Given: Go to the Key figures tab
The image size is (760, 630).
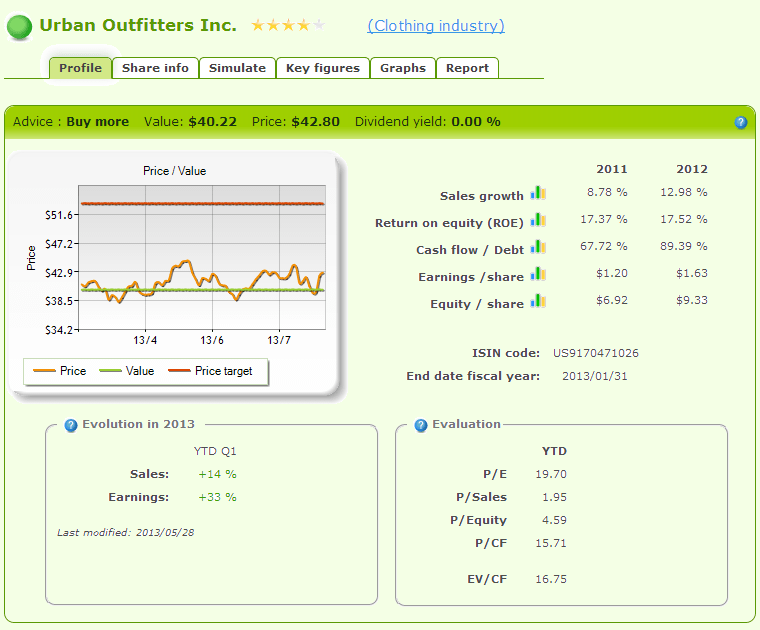Looking at the screenshot, I should click(323, 68).
